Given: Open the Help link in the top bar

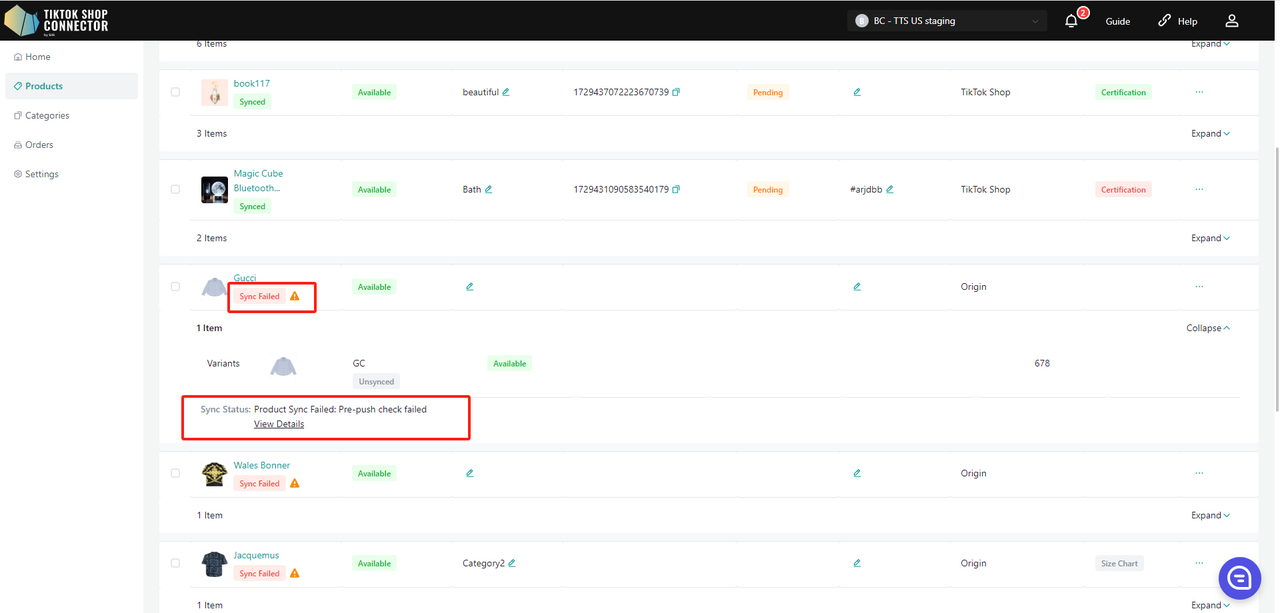Looking at the screenshot, I should coord(1177,21).
